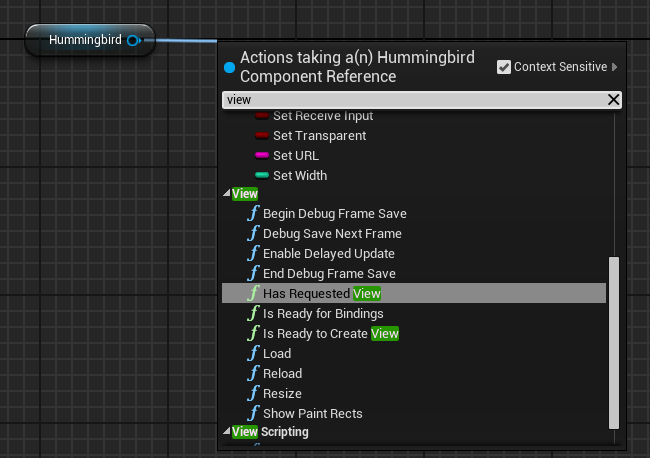The height and width of the screenshot is (458, 650).
Task: Choose the Set Transparent action
Action: pyautogui.click(x=320, y=136)
